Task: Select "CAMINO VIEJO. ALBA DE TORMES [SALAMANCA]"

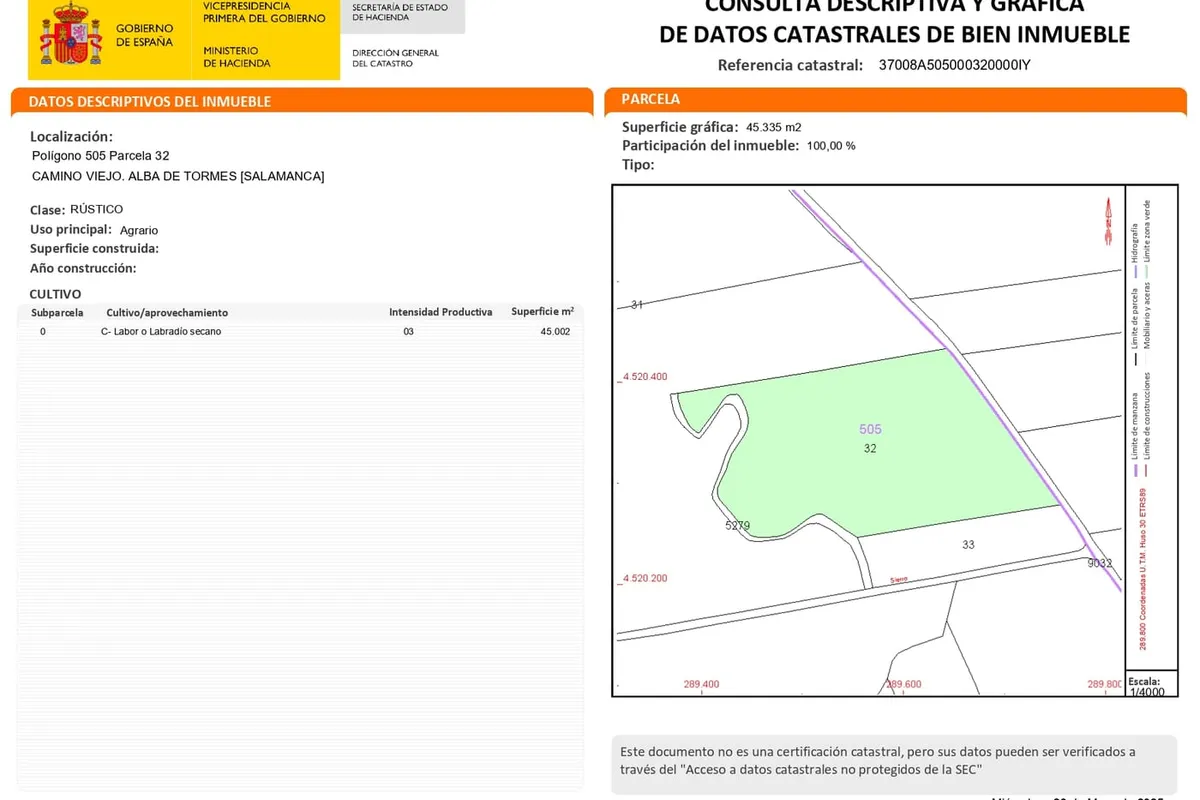Action: click(x=178, y=176)
